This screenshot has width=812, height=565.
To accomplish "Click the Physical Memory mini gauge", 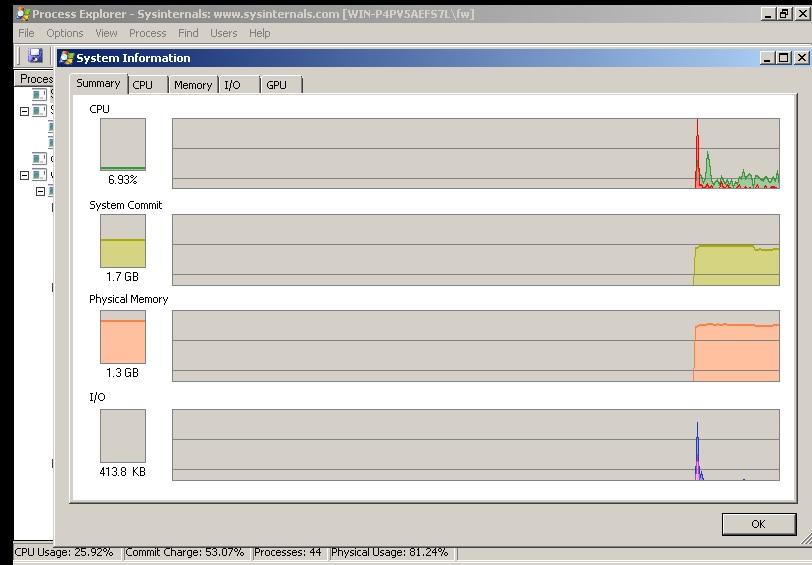I will click(x=123, y=337).
